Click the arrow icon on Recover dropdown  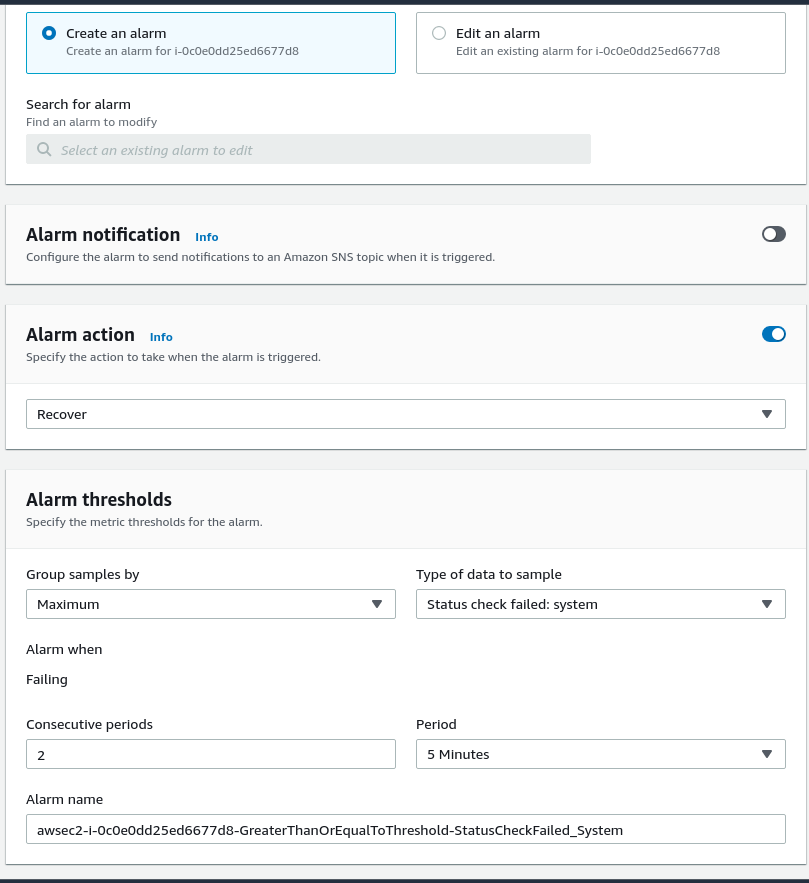[767, 414]
